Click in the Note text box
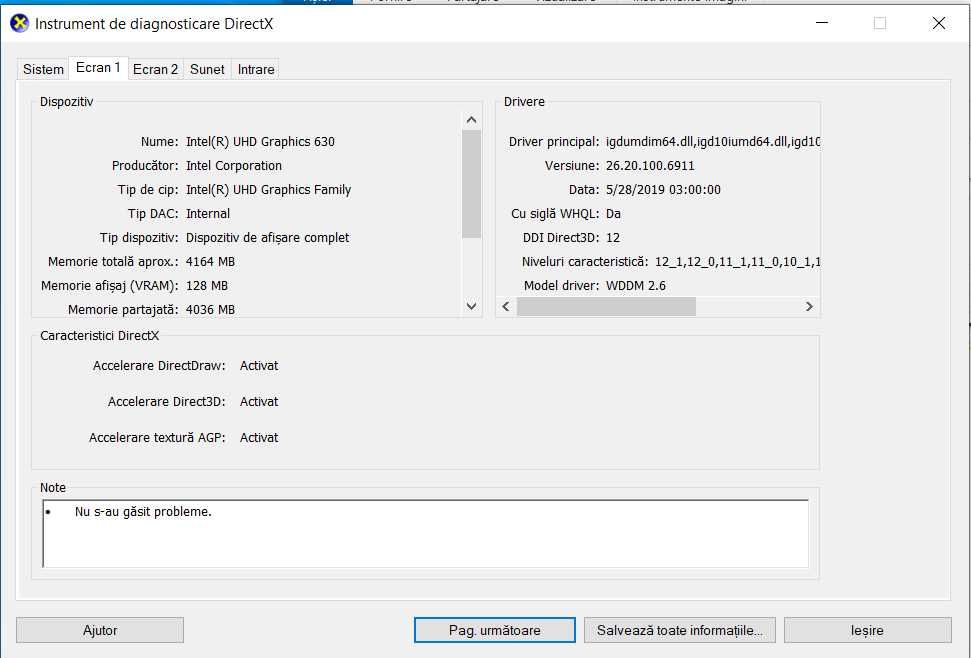 pyautogui.click(x=425, y=534)
